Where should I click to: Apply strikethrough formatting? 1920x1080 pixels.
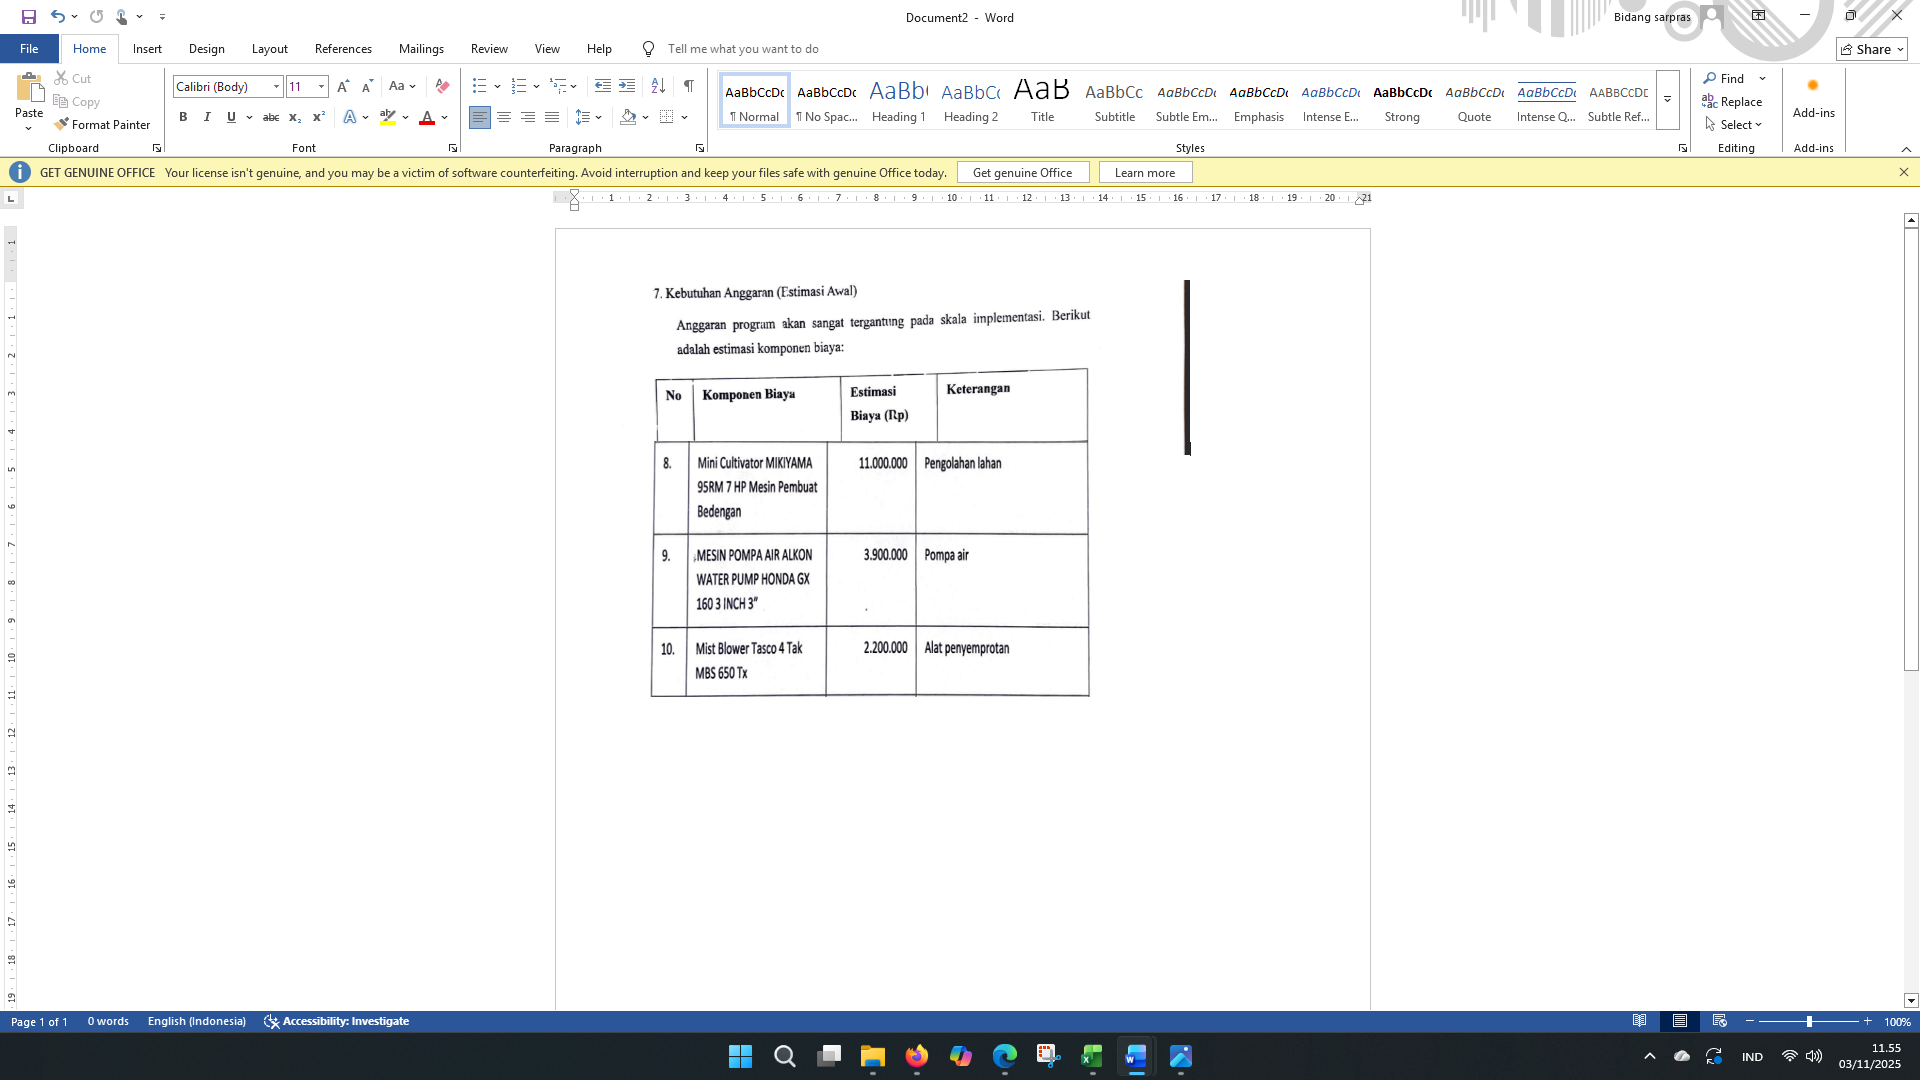[270, 118]
